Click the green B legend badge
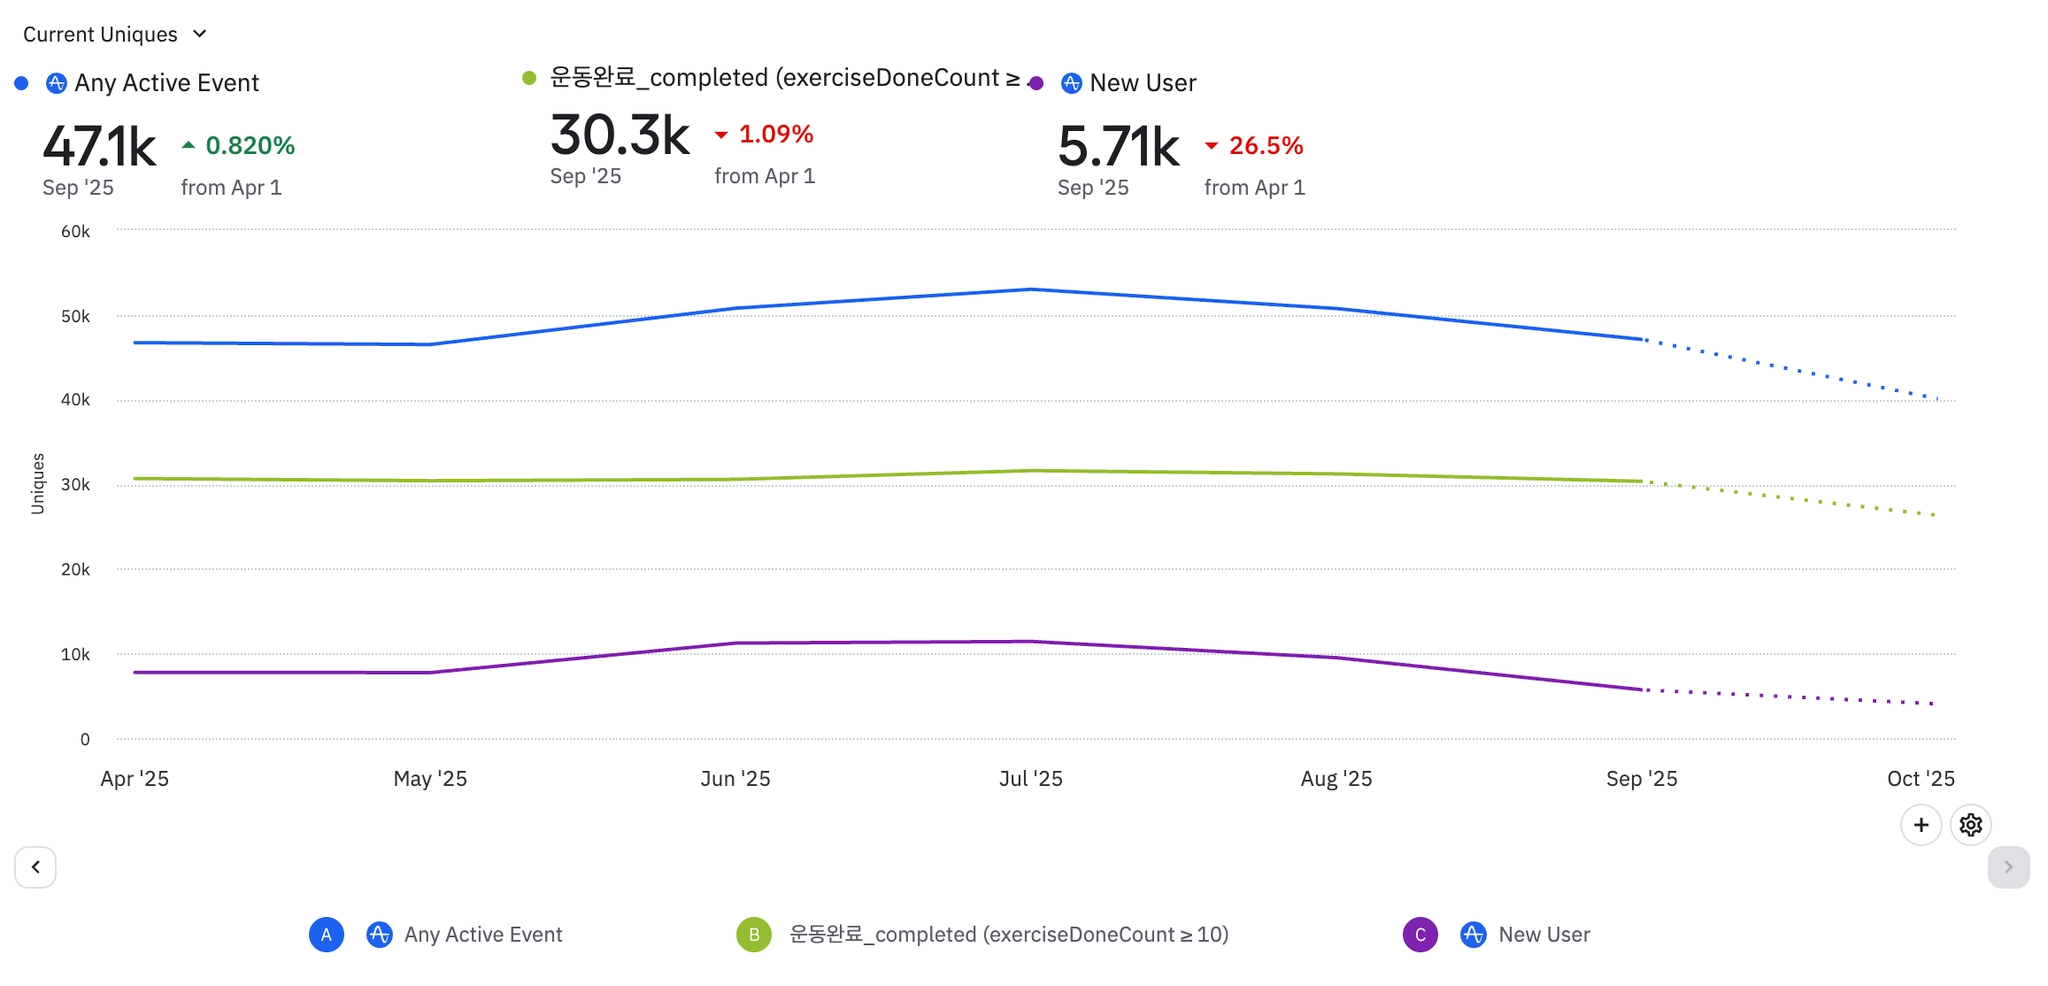2048x986 pixels. 754,934
